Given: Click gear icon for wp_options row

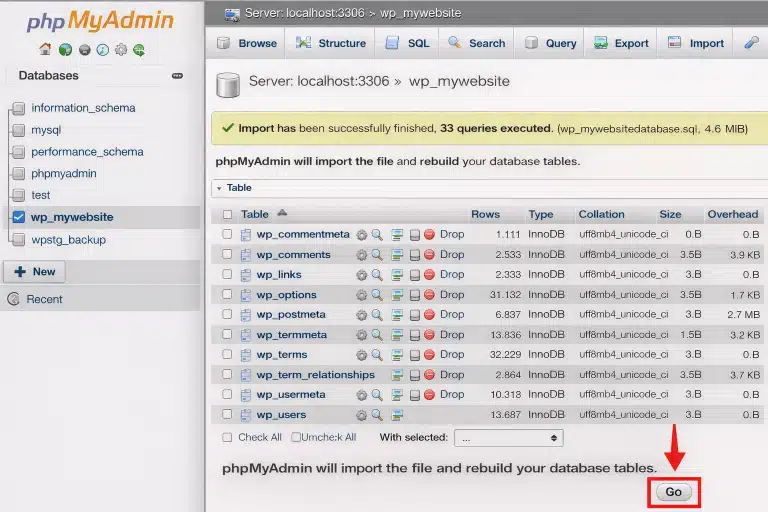Looking at the screenshot, I should click(361, 295).
